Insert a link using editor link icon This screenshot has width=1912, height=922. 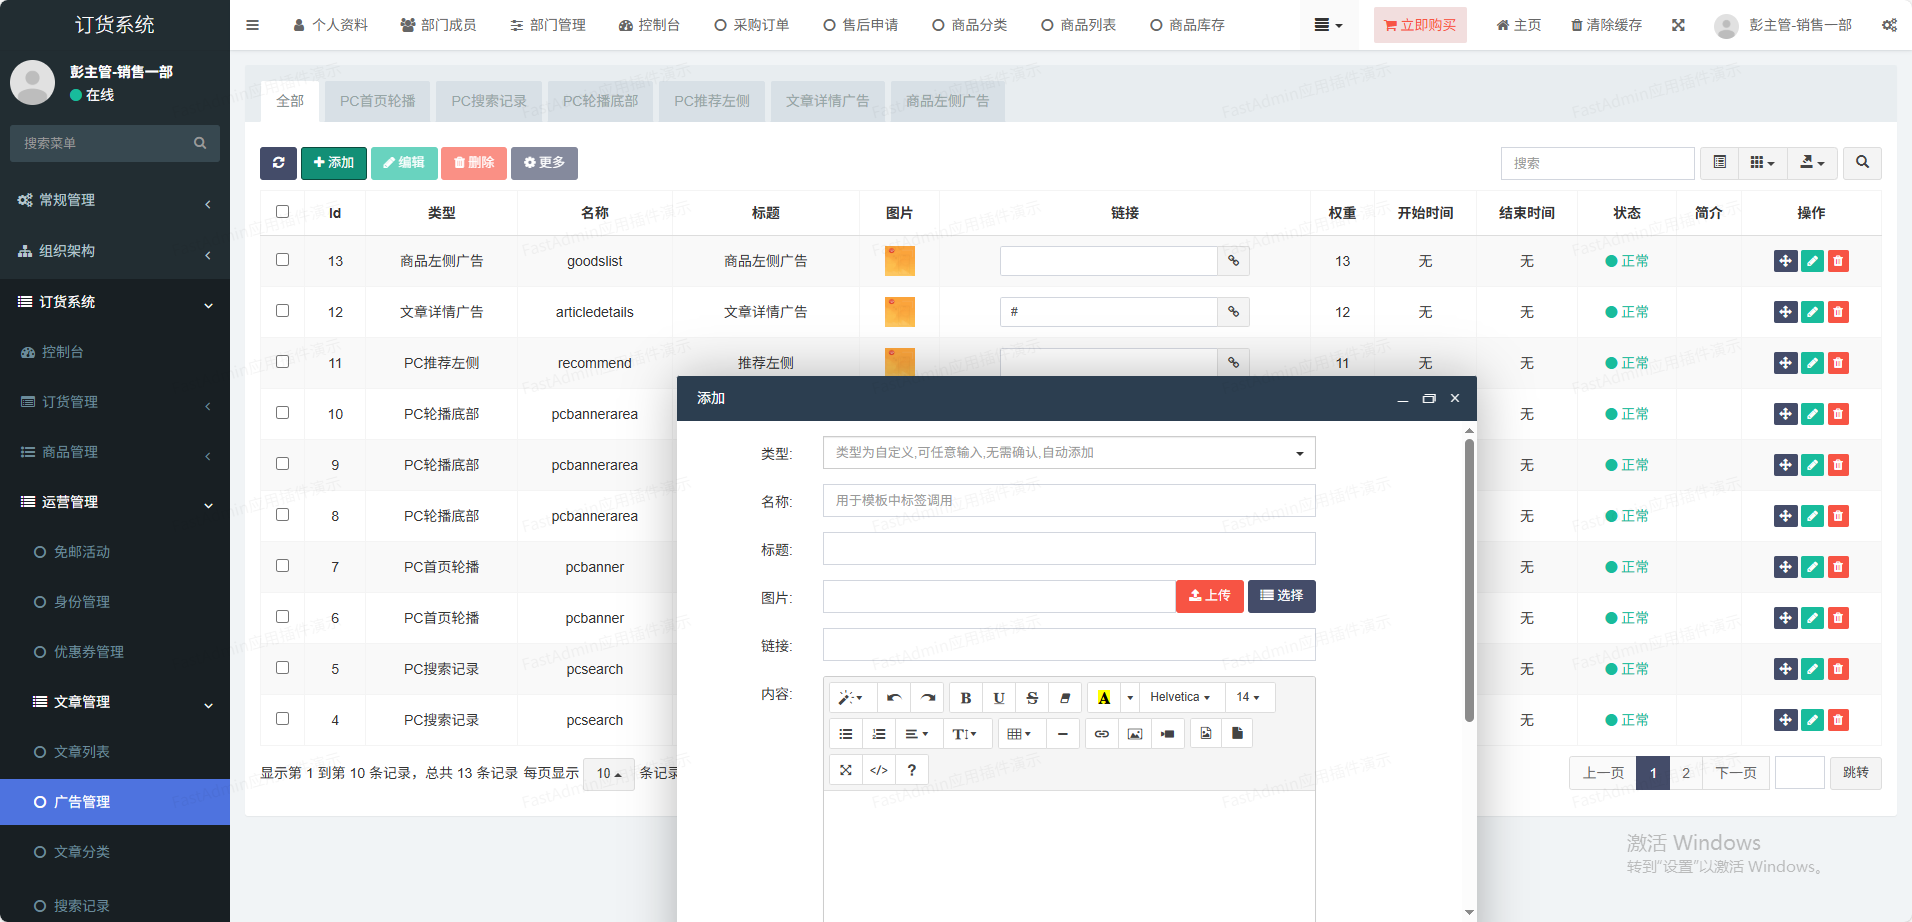tap(1101, 734)
